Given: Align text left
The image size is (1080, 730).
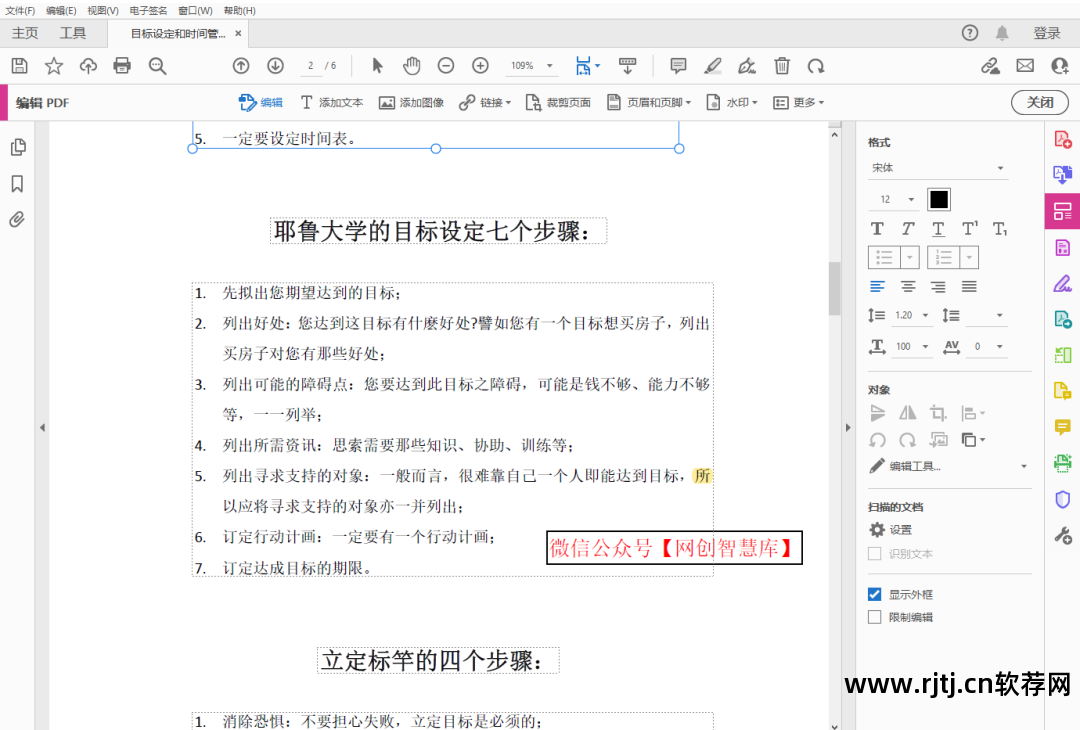Looking at the screenshot, I should 877,286.
